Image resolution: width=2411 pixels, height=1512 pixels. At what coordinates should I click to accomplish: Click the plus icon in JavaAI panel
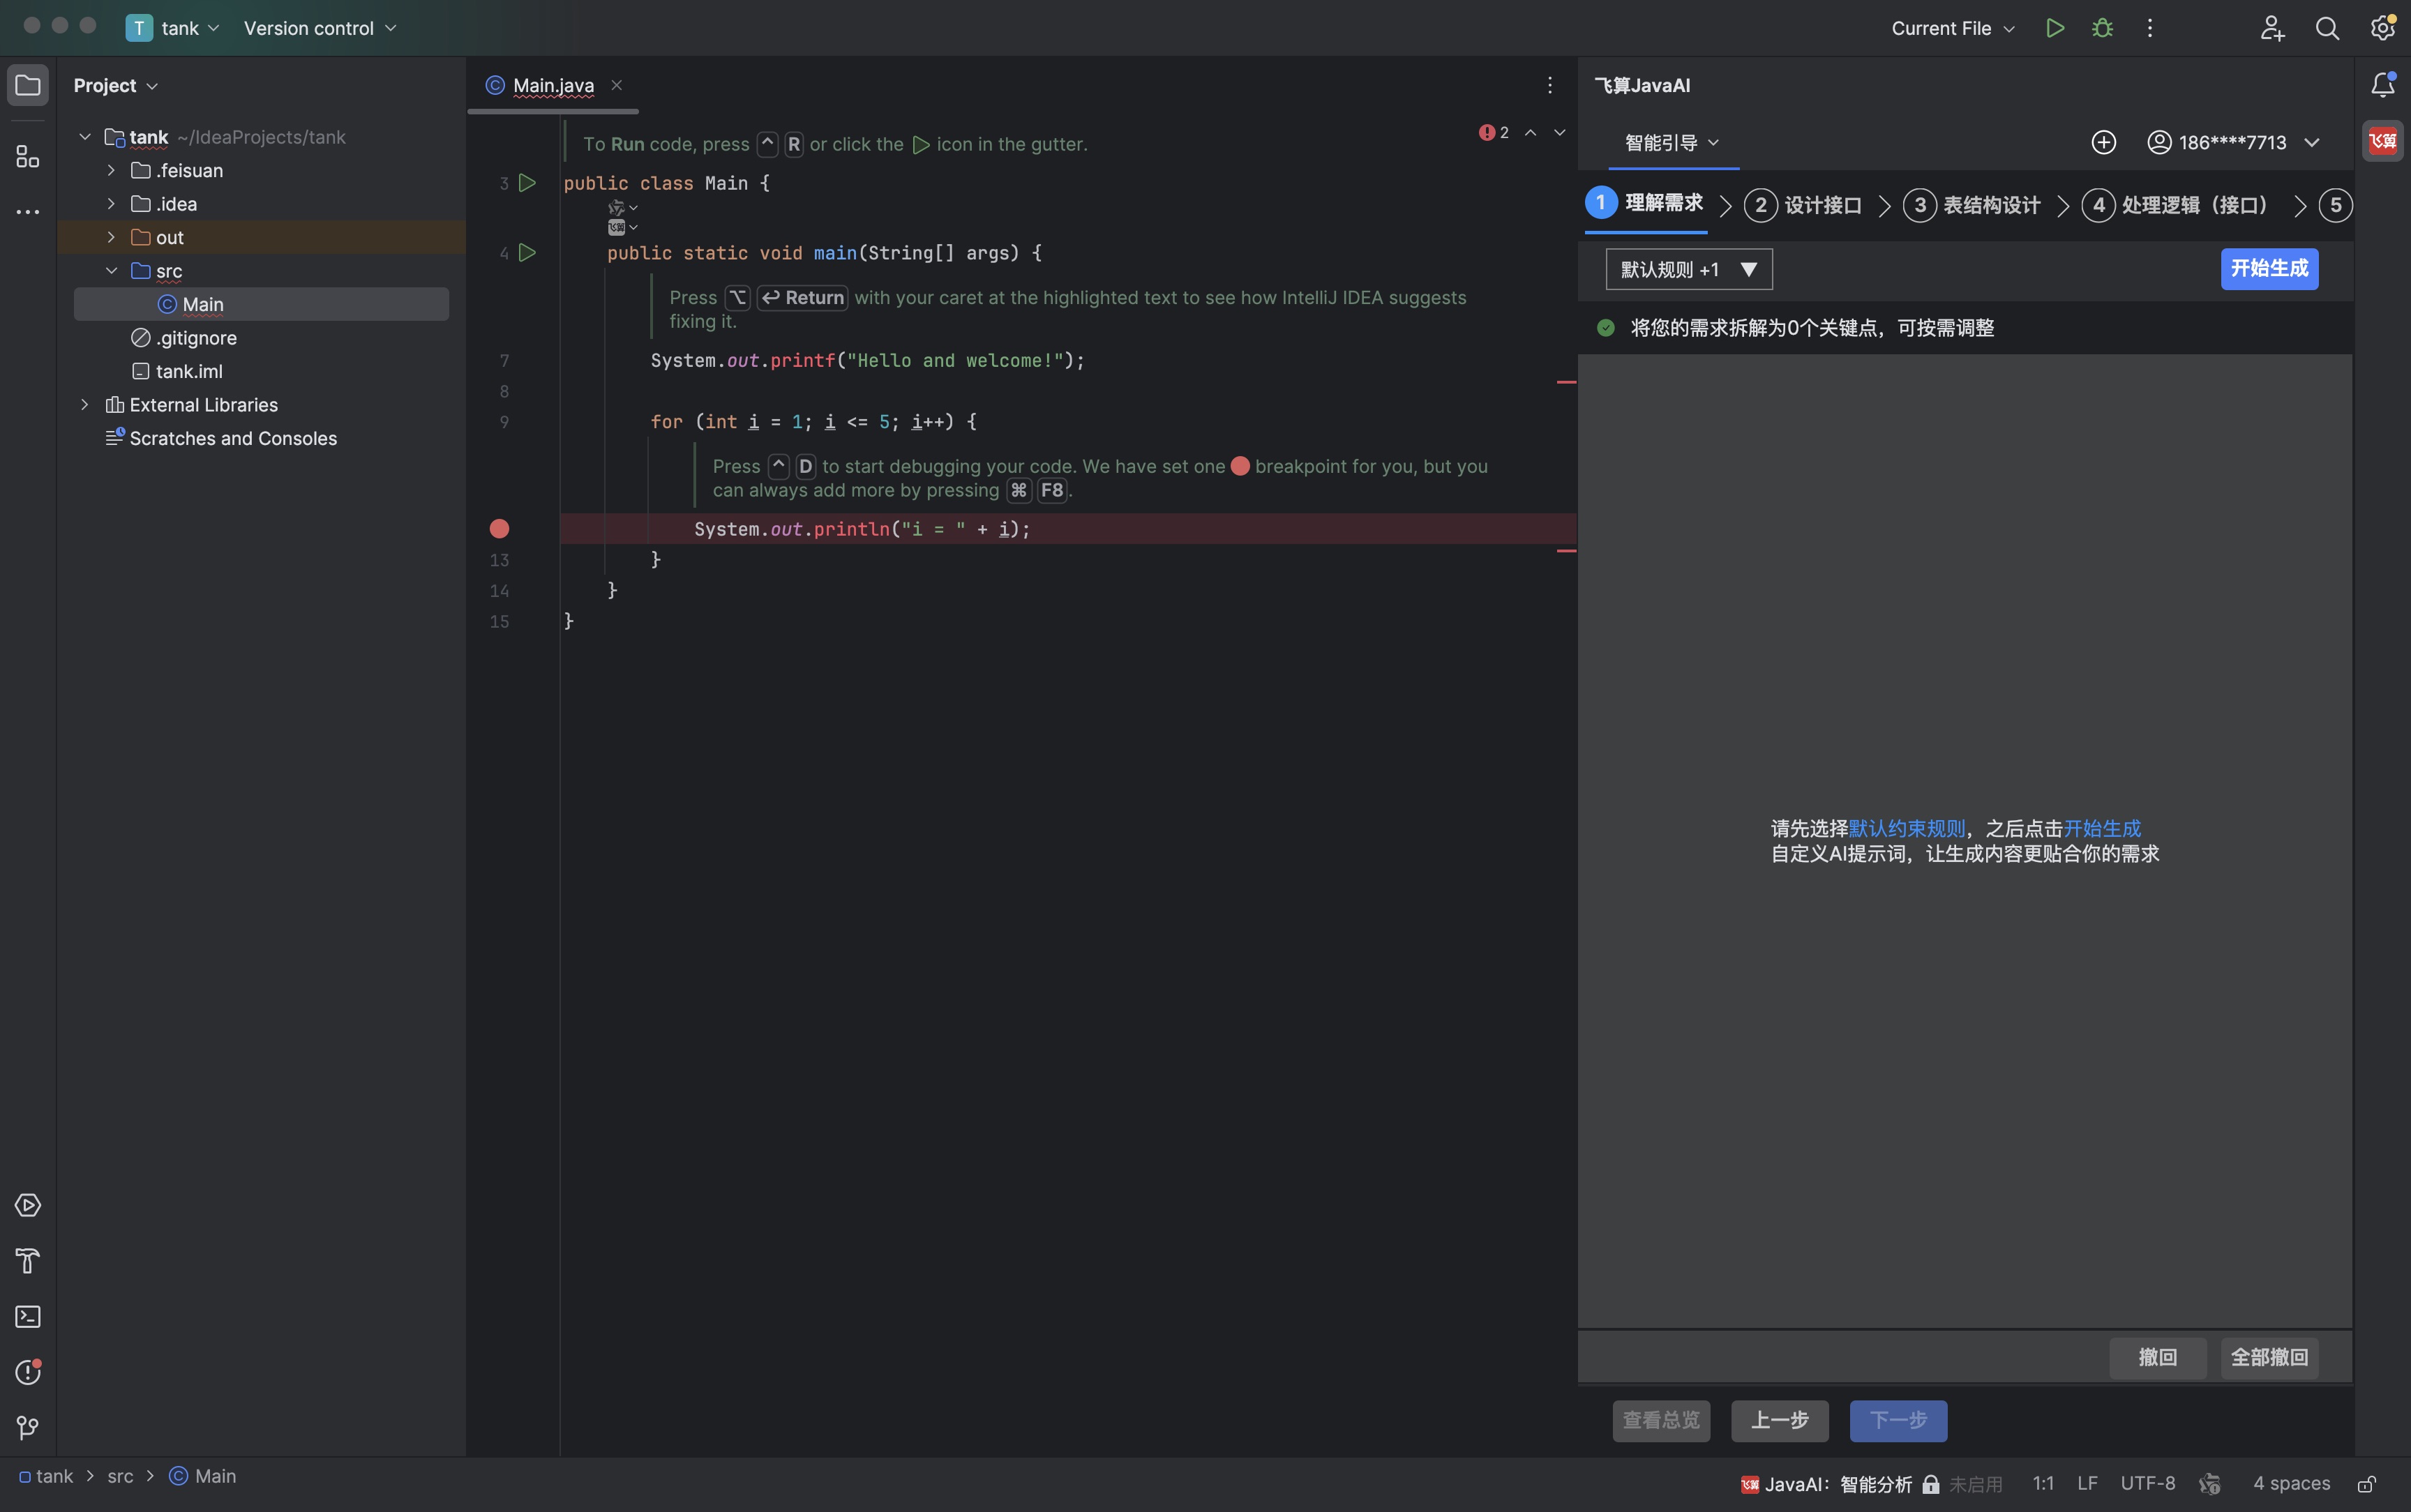(2103, 142)
